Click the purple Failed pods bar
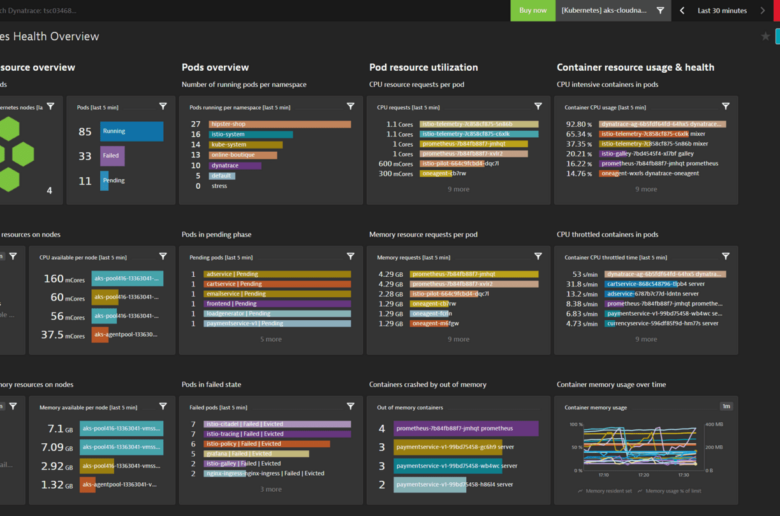Viewport: 780px width, 516px height. coord(112,156)
